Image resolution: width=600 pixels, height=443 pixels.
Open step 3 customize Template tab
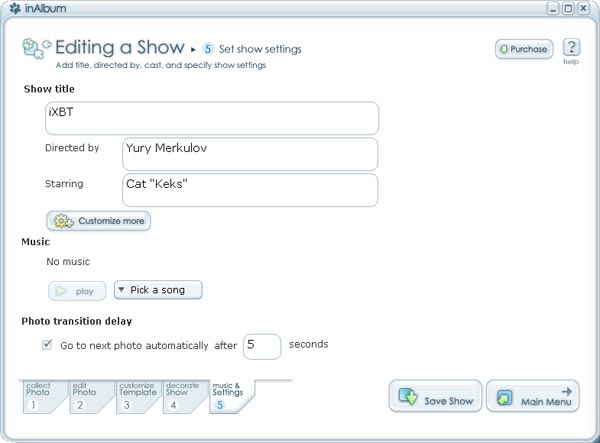[x=136, y=397]
